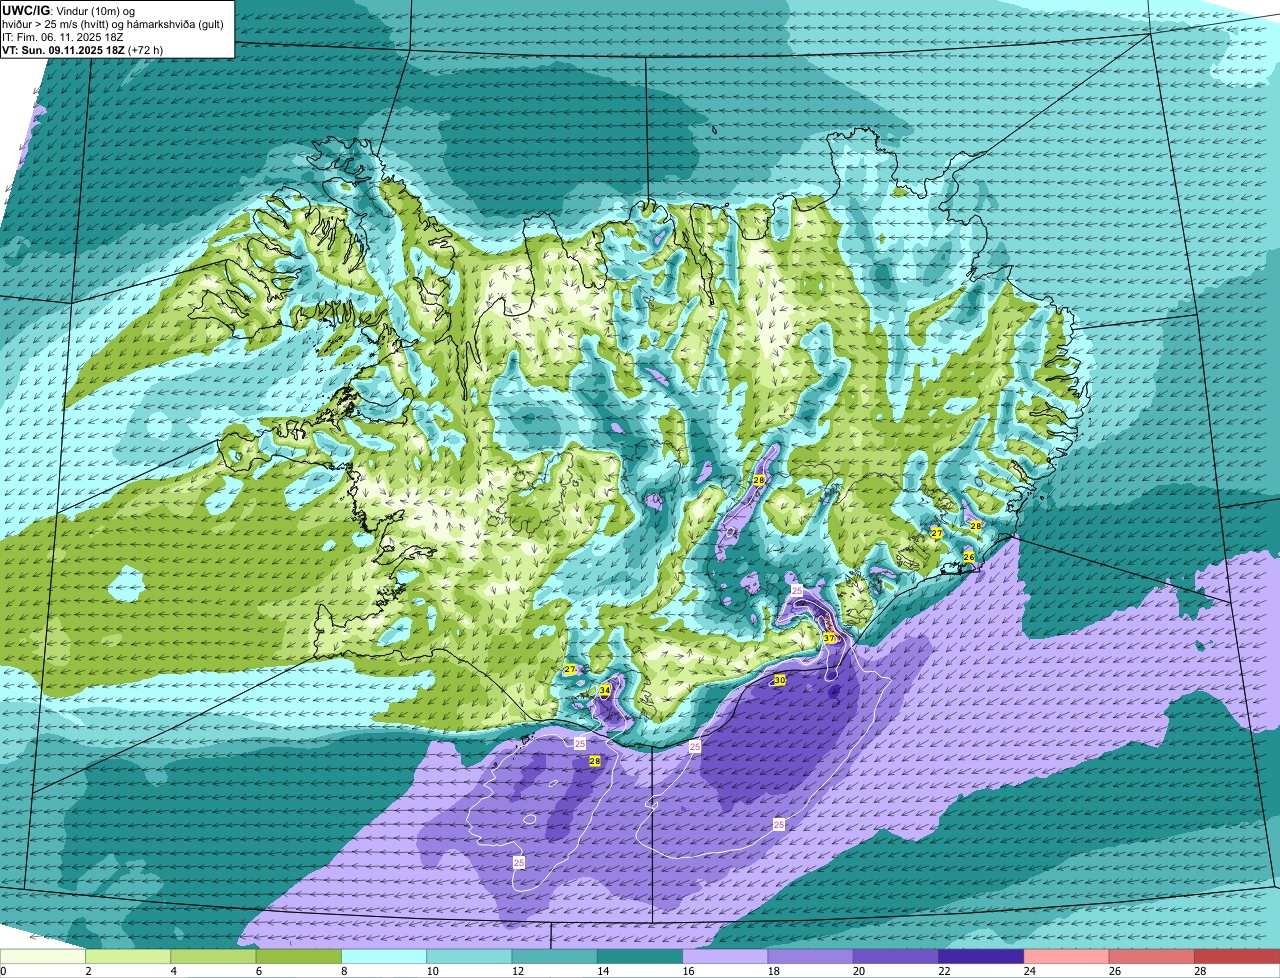The height and width of the screenshot is (978, 1280).
Task: Click the legend scale value "14"
Action: (x=603, y=971)
